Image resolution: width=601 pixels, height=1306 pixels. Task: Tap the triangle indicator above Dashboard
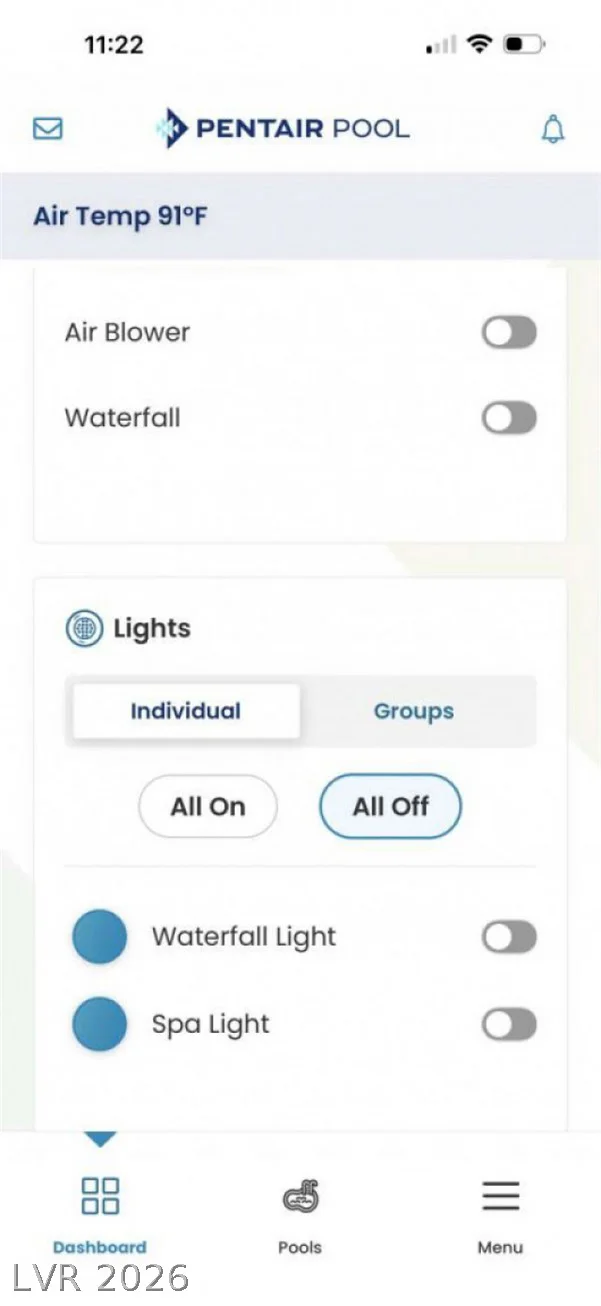tap(100, 1139)
